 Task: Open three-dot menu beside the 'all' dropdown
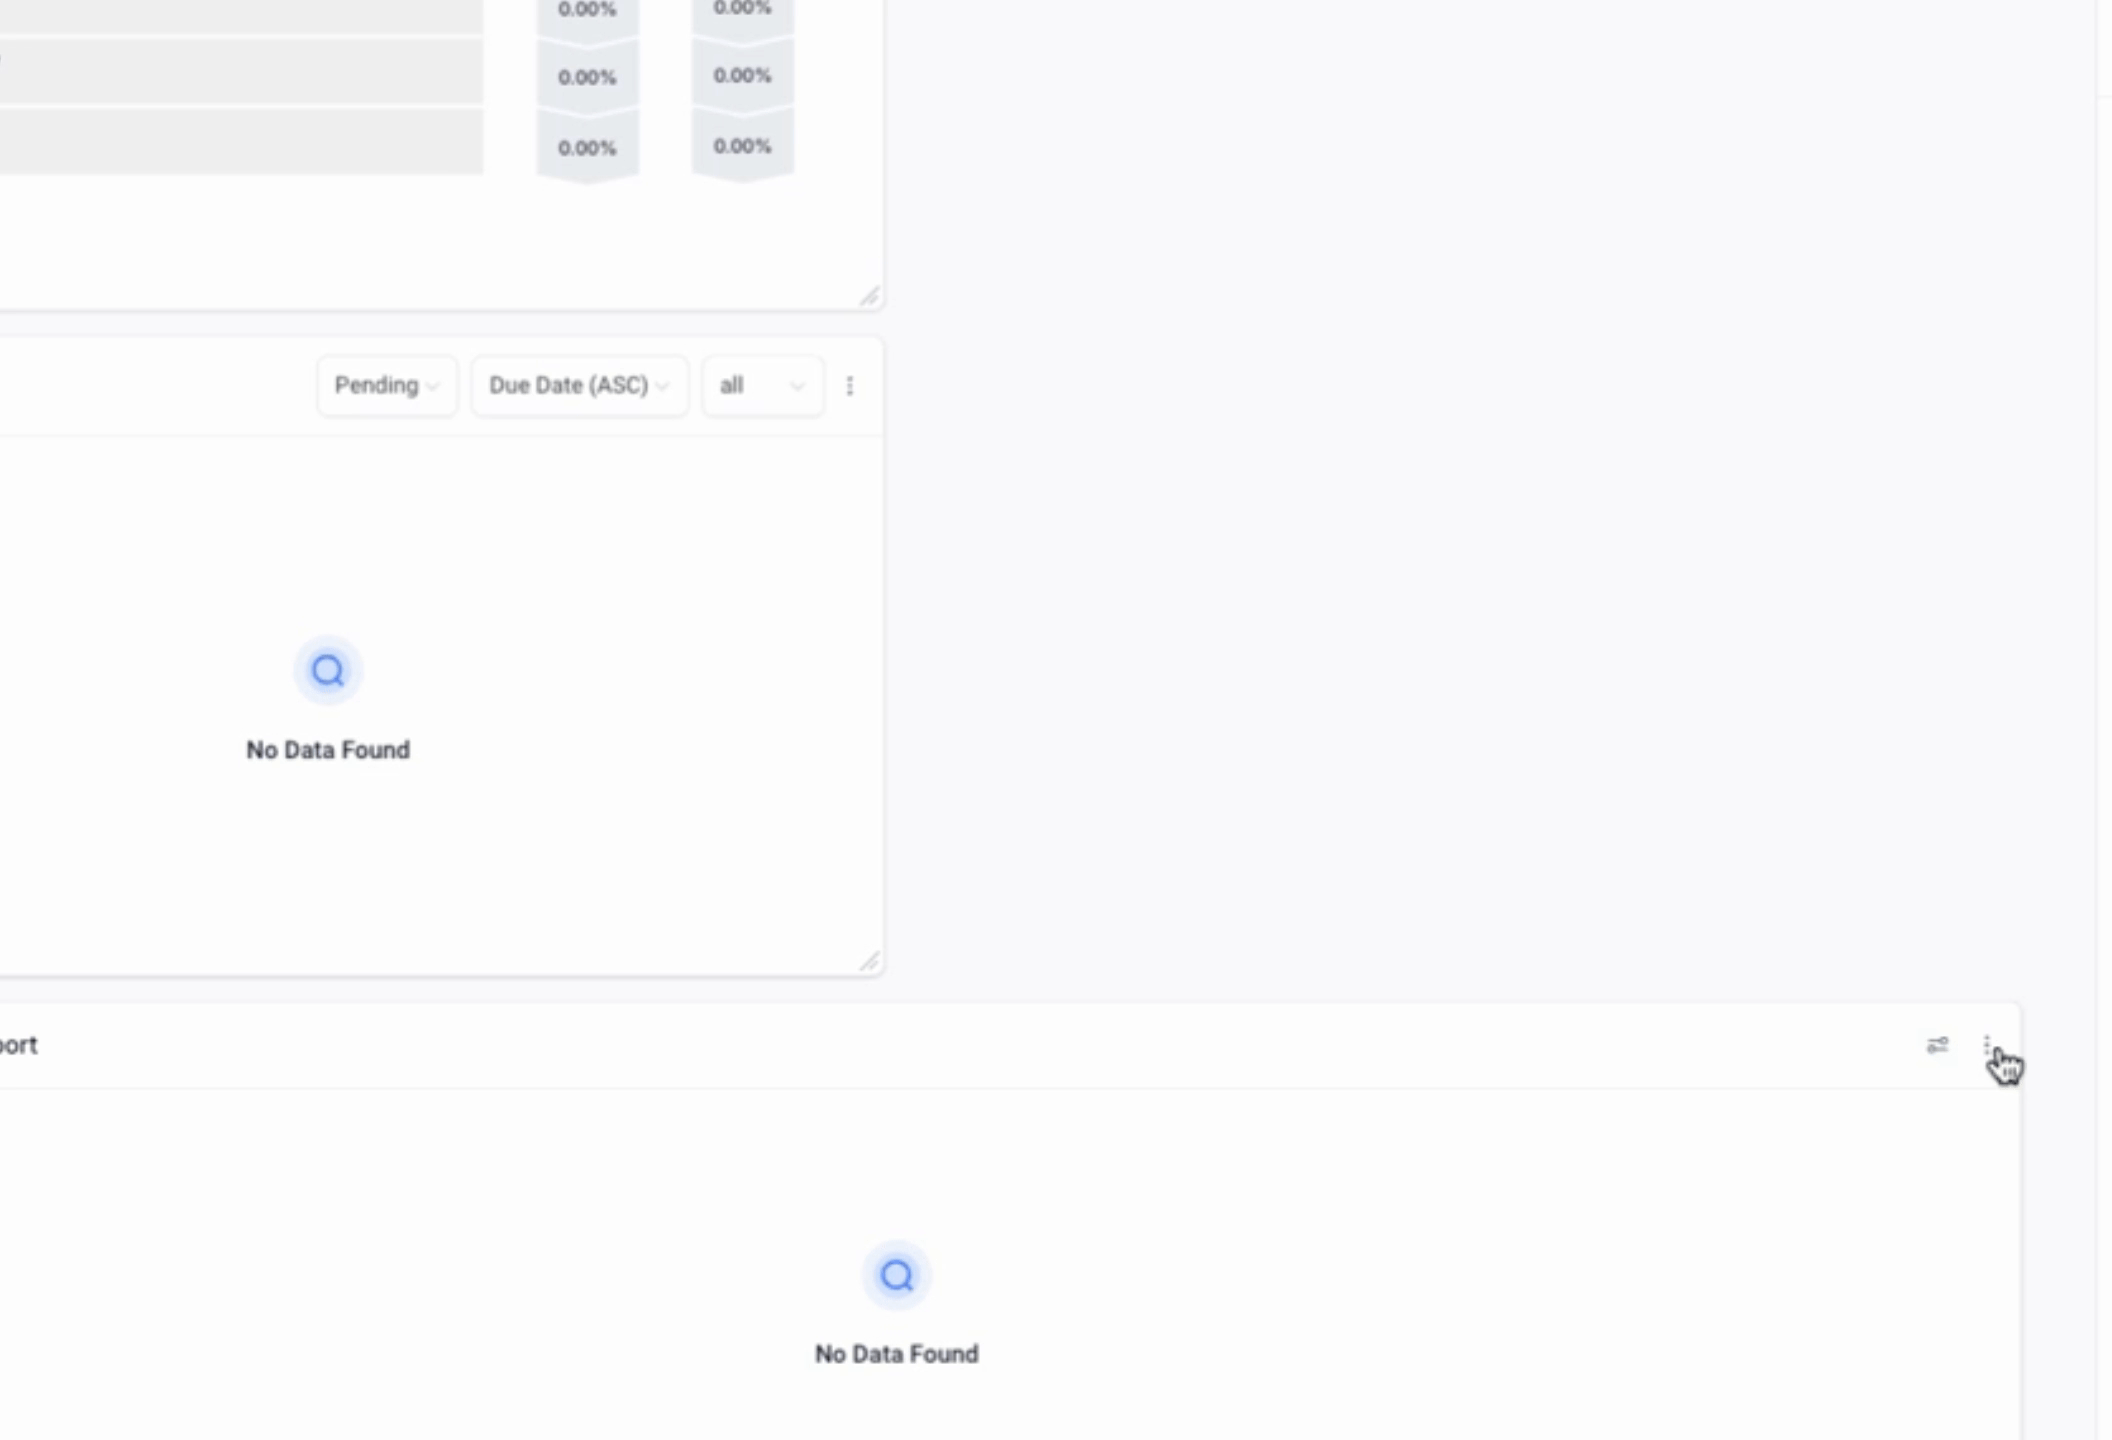(850, 386)
